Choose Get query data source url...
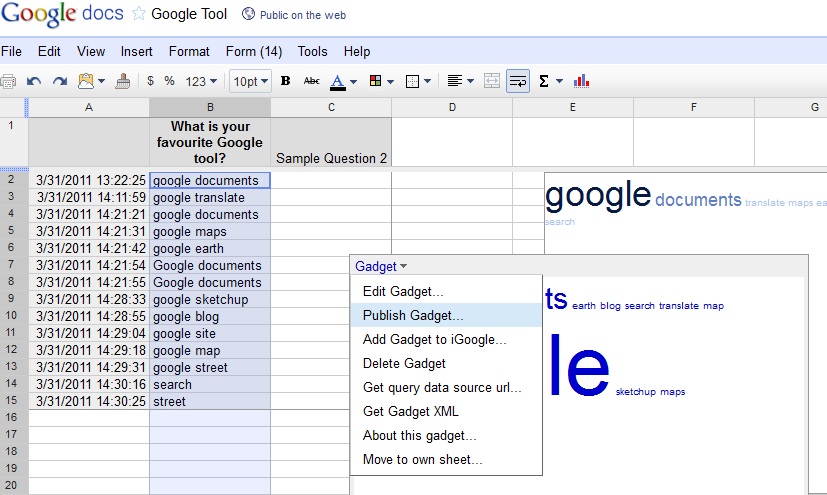Screen dimensions: 827x495 click(446, 387)
